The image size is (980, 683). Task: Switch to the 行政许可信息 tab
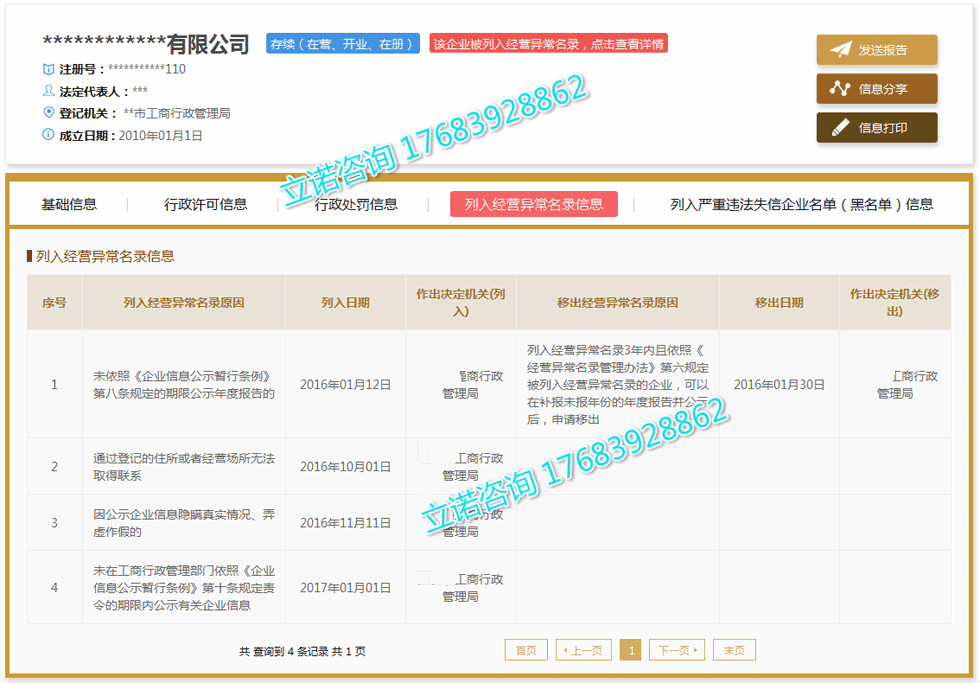205,204
